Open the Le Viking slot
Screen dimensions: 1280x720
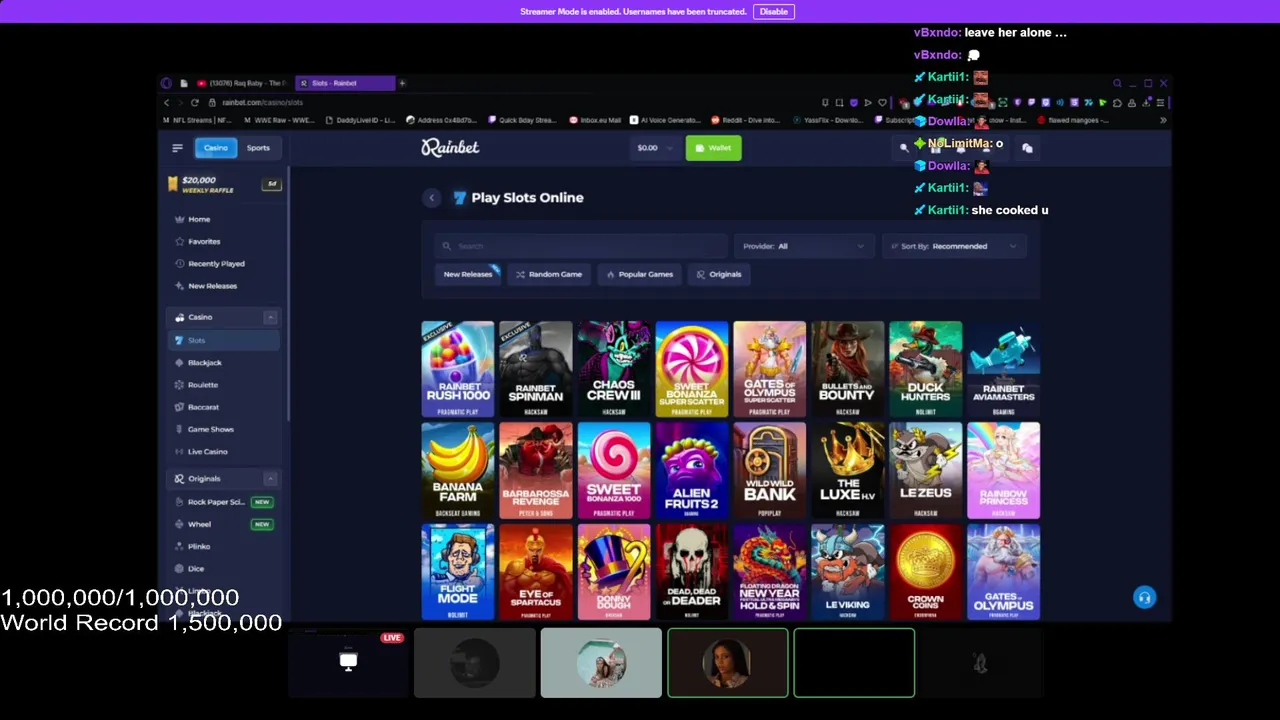[848, 572]
